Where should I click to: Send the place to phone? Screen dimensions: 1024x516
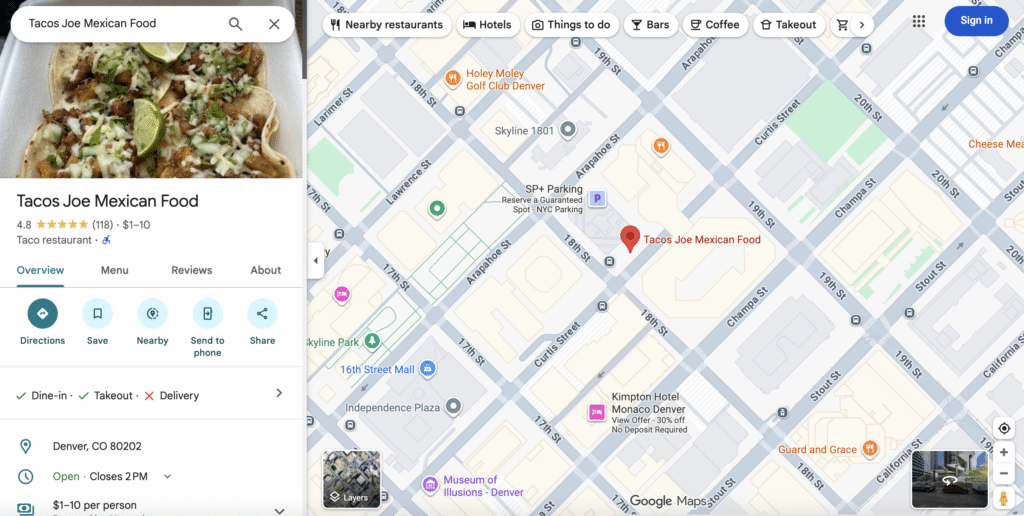tap(207, 314)
